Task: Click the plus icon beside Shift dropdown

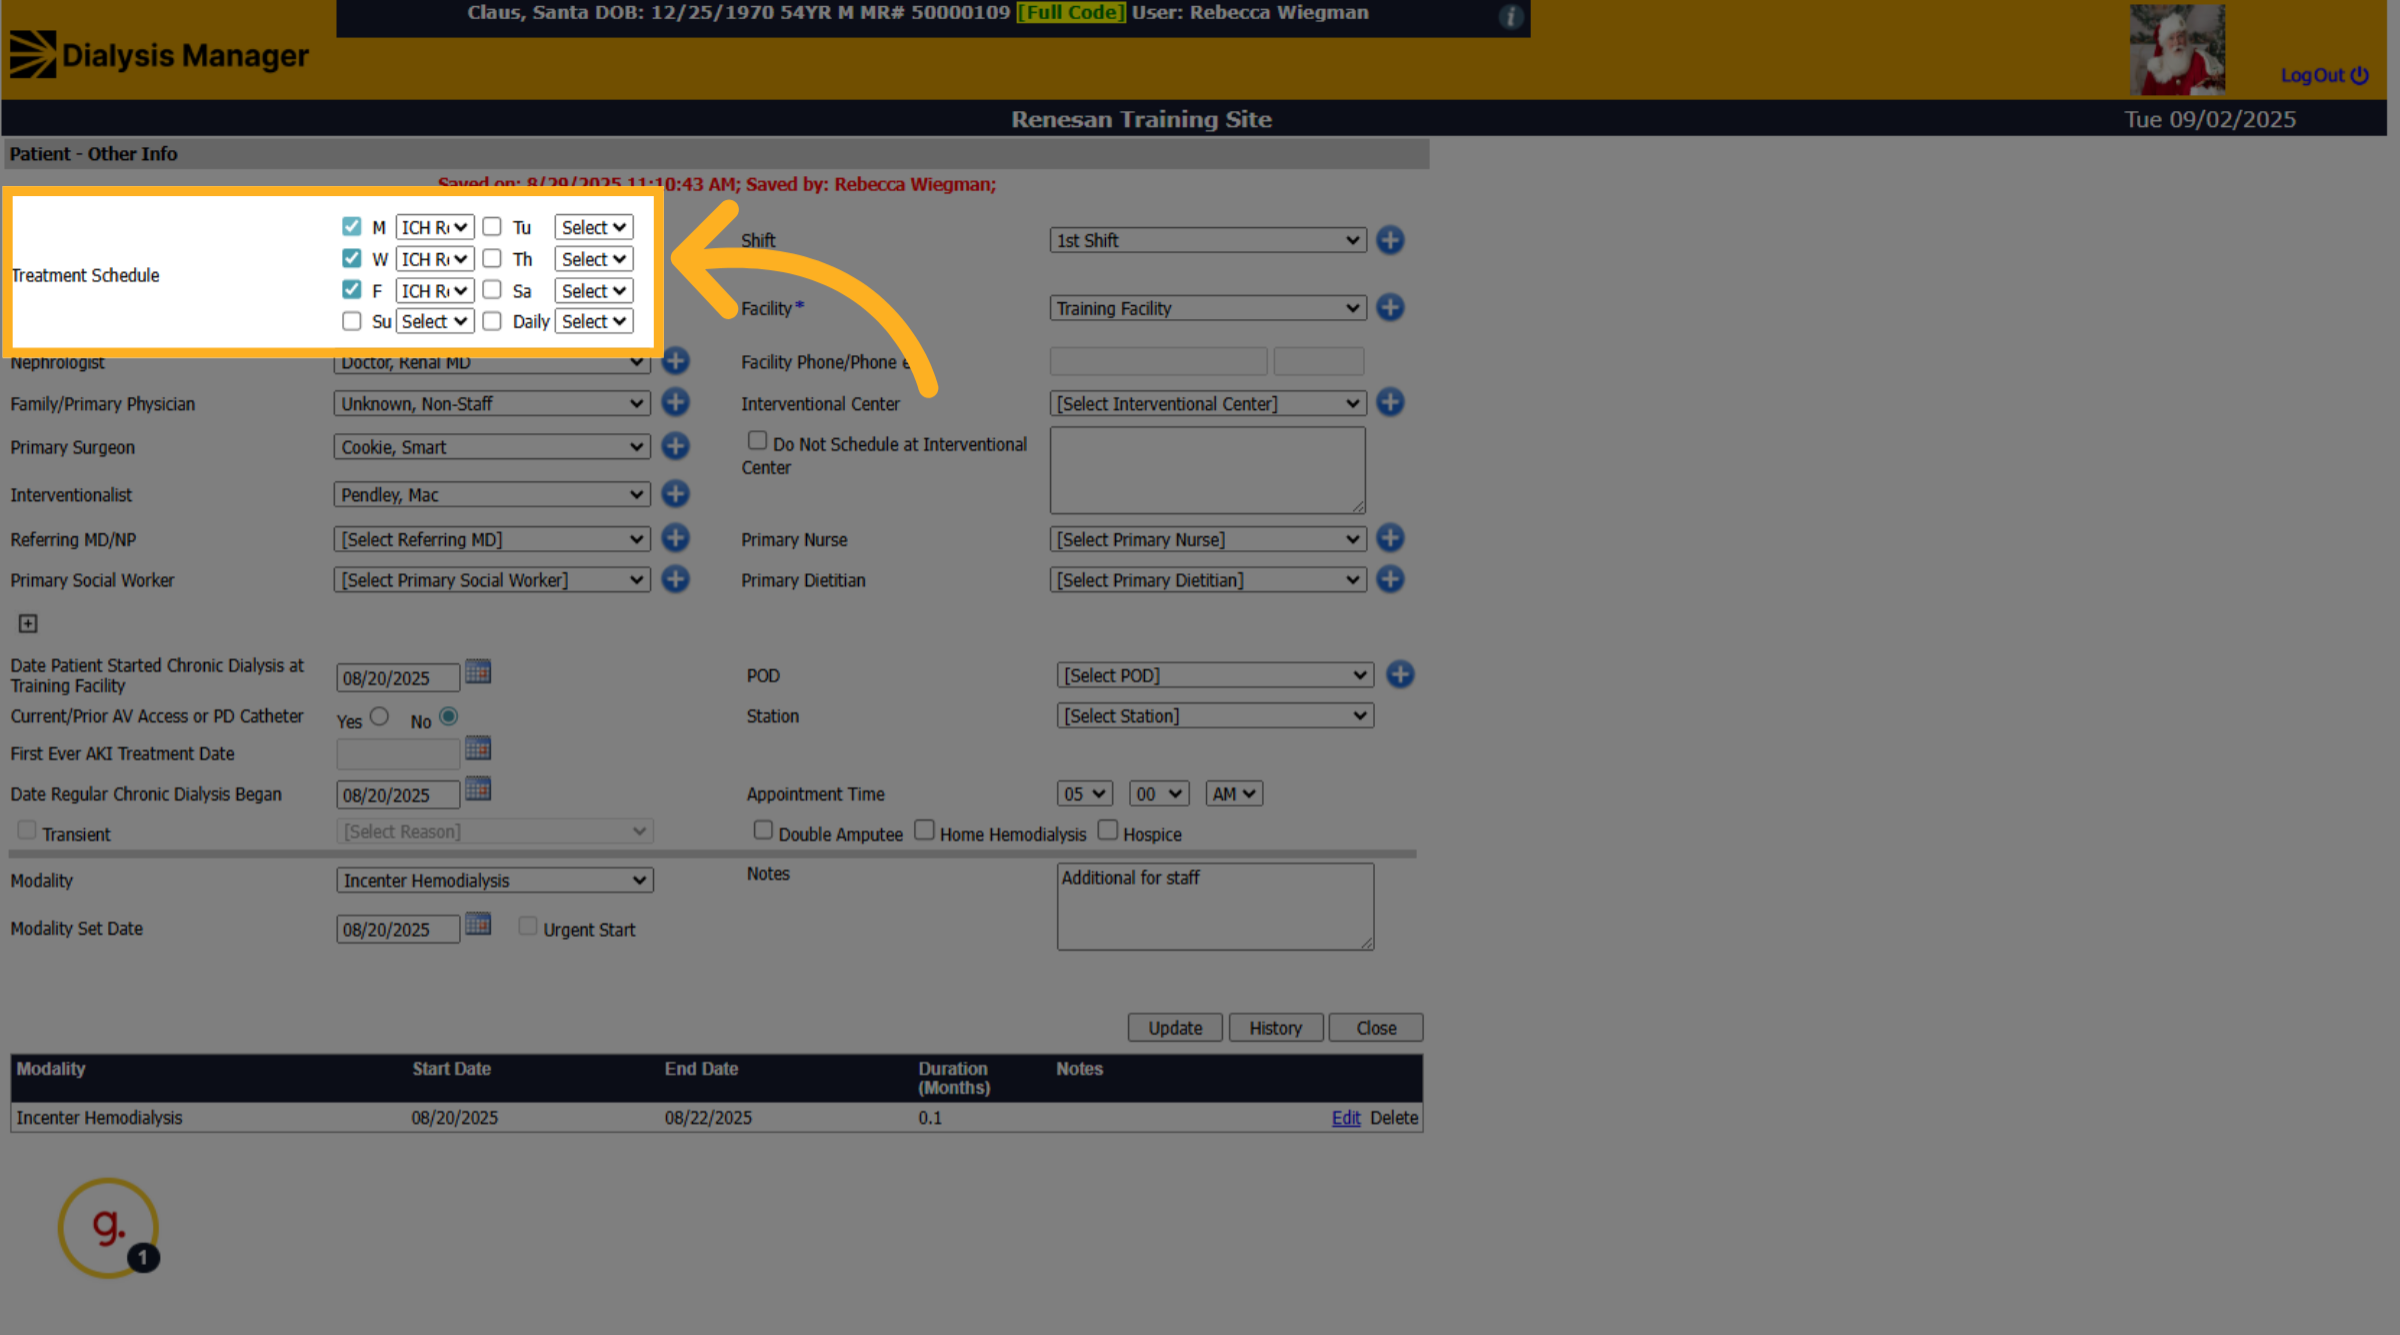Action: coord(1390,240)
